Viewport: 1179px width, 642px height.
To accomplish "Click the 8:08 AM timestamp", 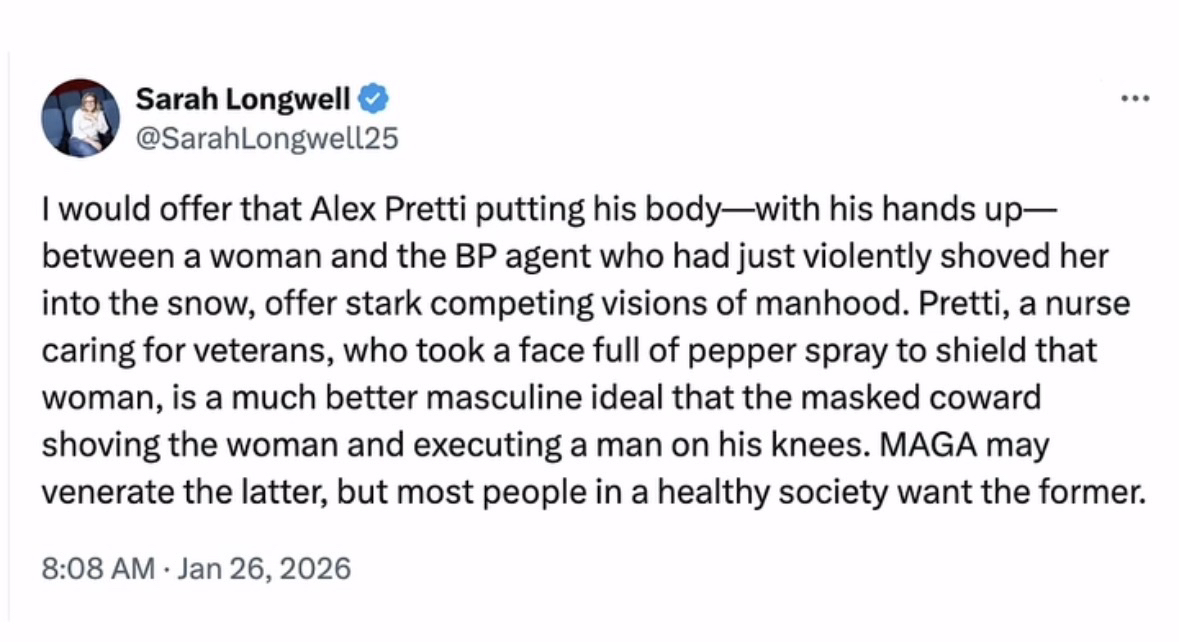I will [x=98, y=569].
